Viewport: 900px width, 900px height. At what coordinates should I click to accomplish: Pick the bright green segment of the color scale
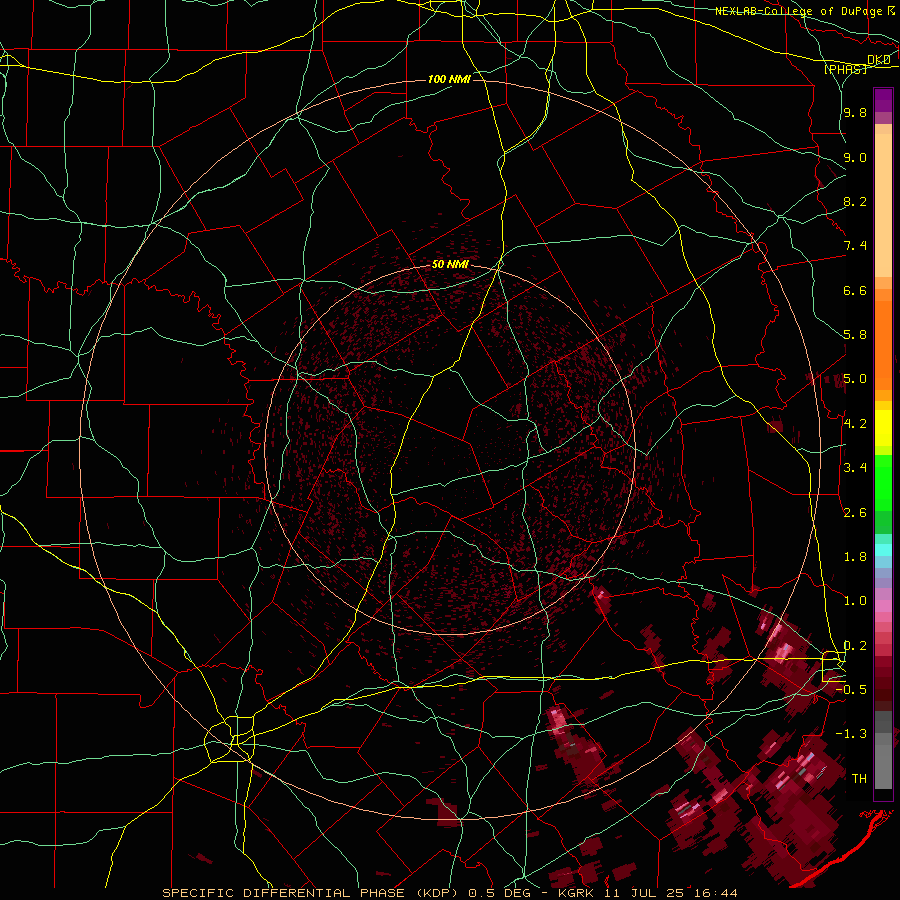pyautogui.click(x=883, y=483)
